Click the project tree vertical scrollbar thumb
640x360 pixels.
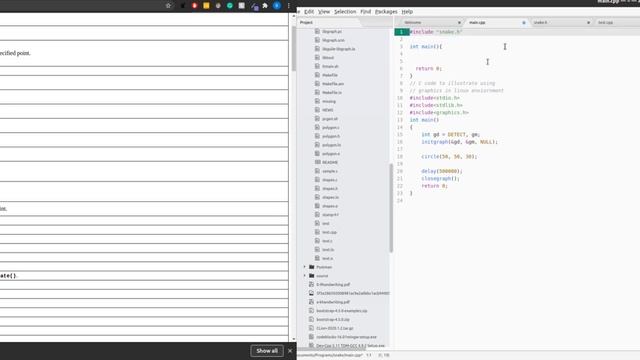click(x=391, y=207)
